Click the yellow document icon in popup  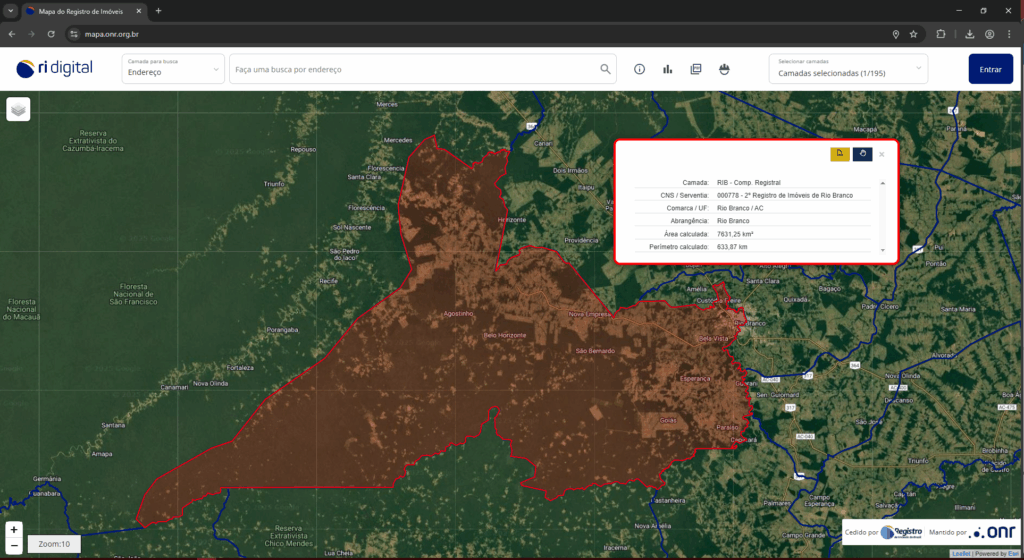839,154
